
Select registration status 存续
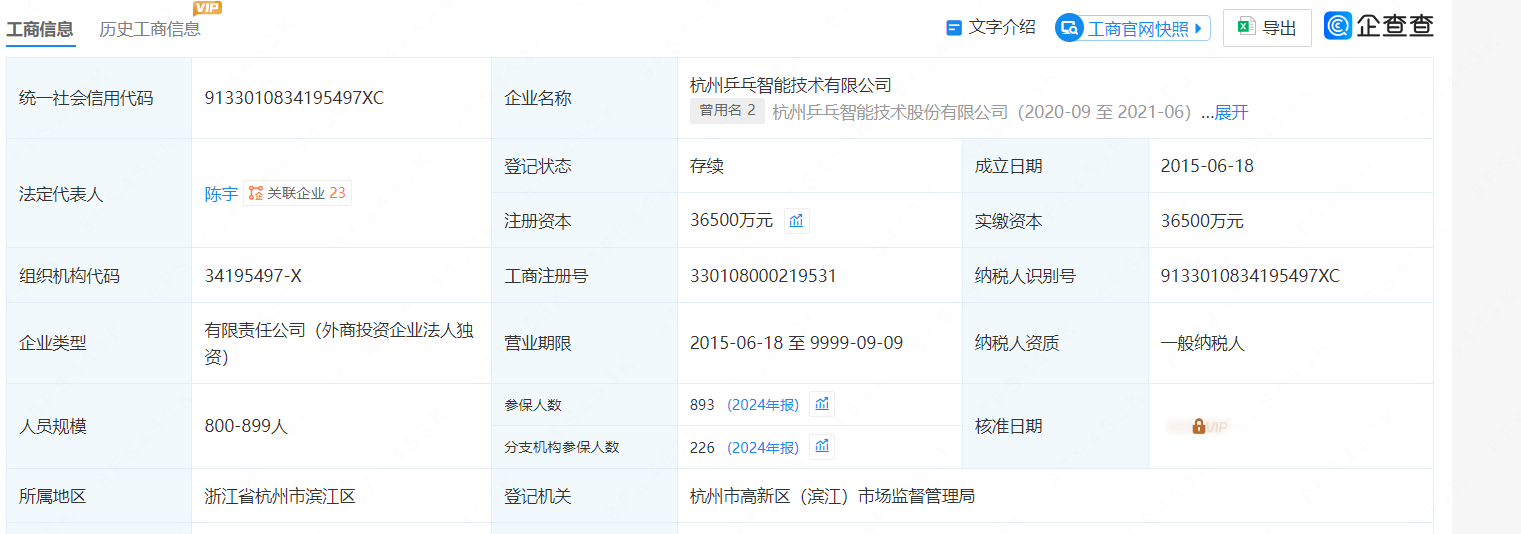[x=707, y=166]
